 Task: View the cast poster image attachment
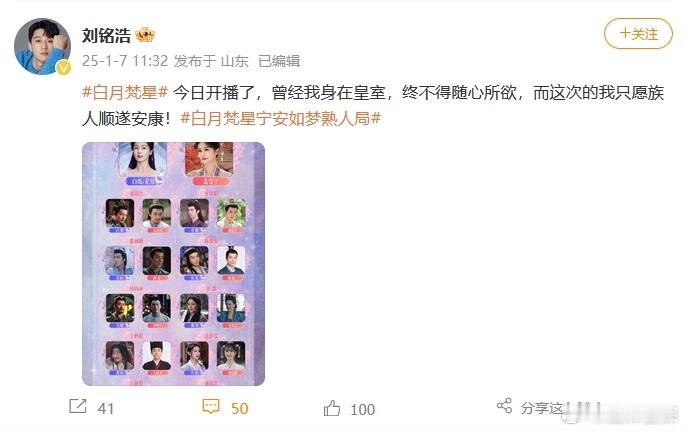(174, 264)
